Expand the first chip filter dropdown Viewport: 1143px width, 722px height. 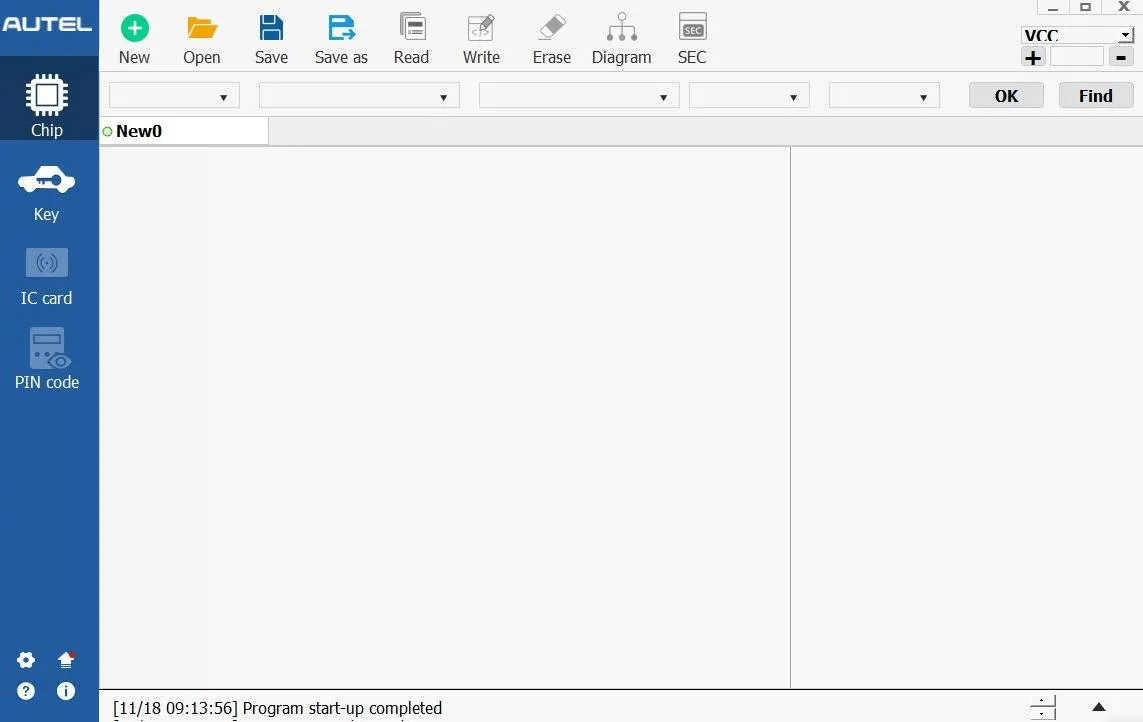click(174, 96)
